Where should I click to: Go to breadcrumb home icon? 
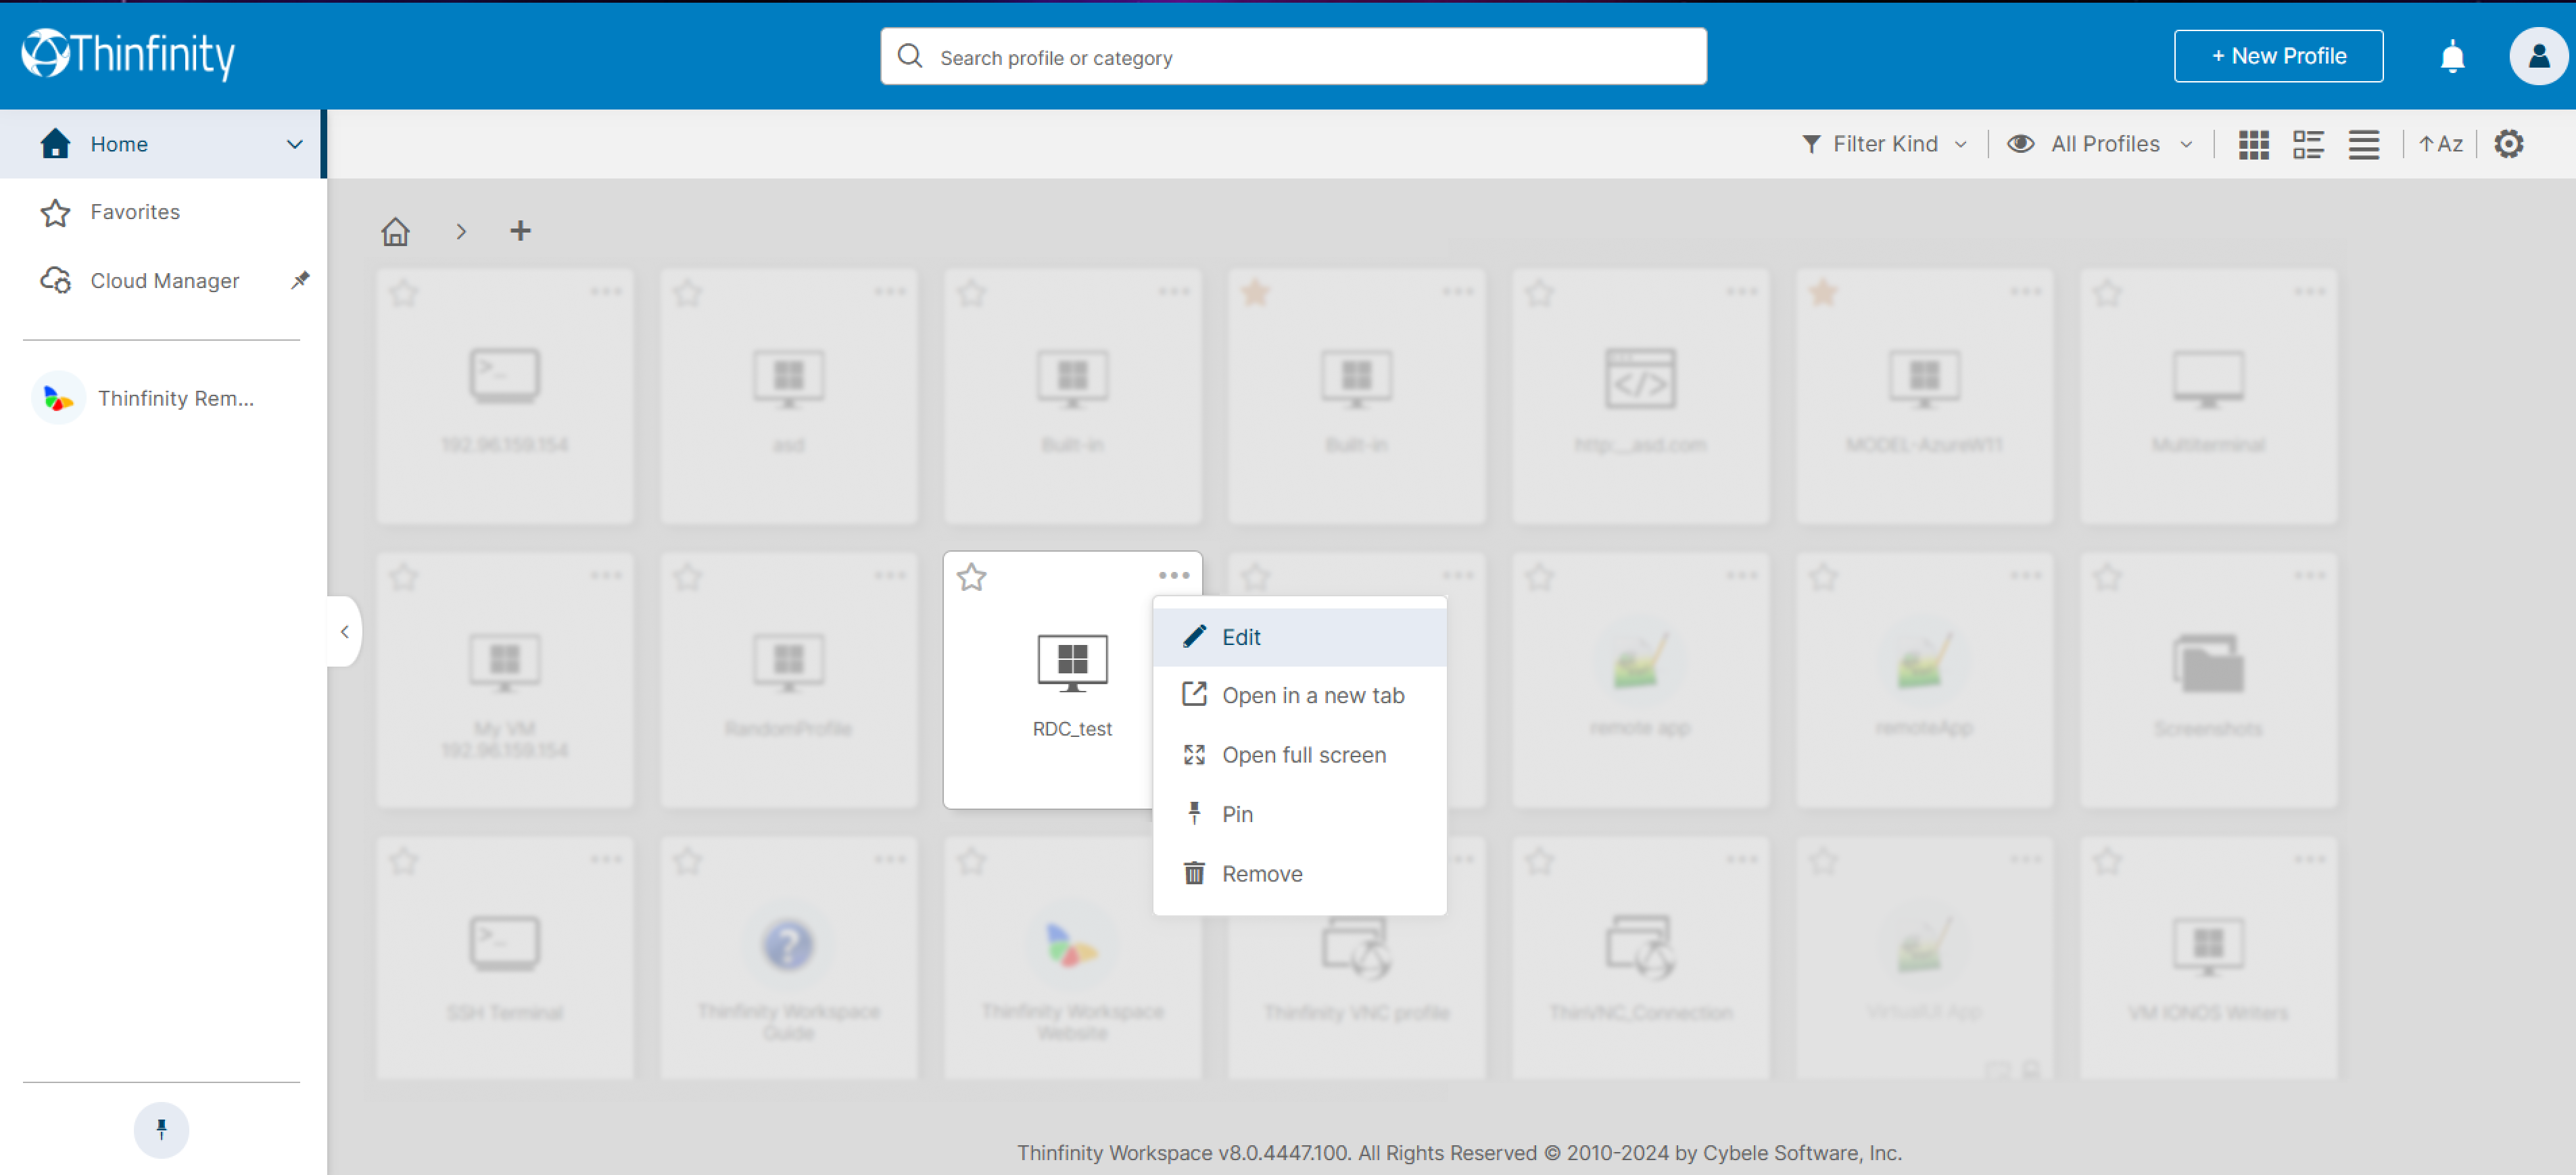(395, 231)
